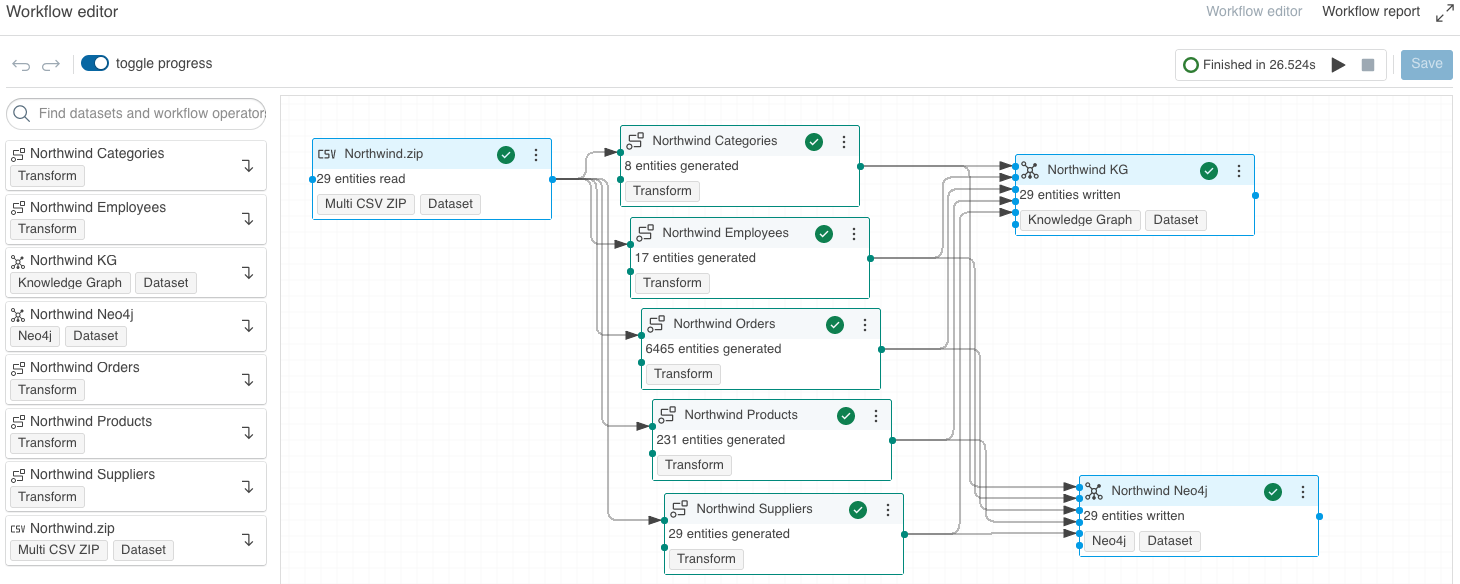This screenshot has height=584, width=1460.
Task: Open the three-dot menu on the Northwind.zip node
Action: (x=537, y=154)
